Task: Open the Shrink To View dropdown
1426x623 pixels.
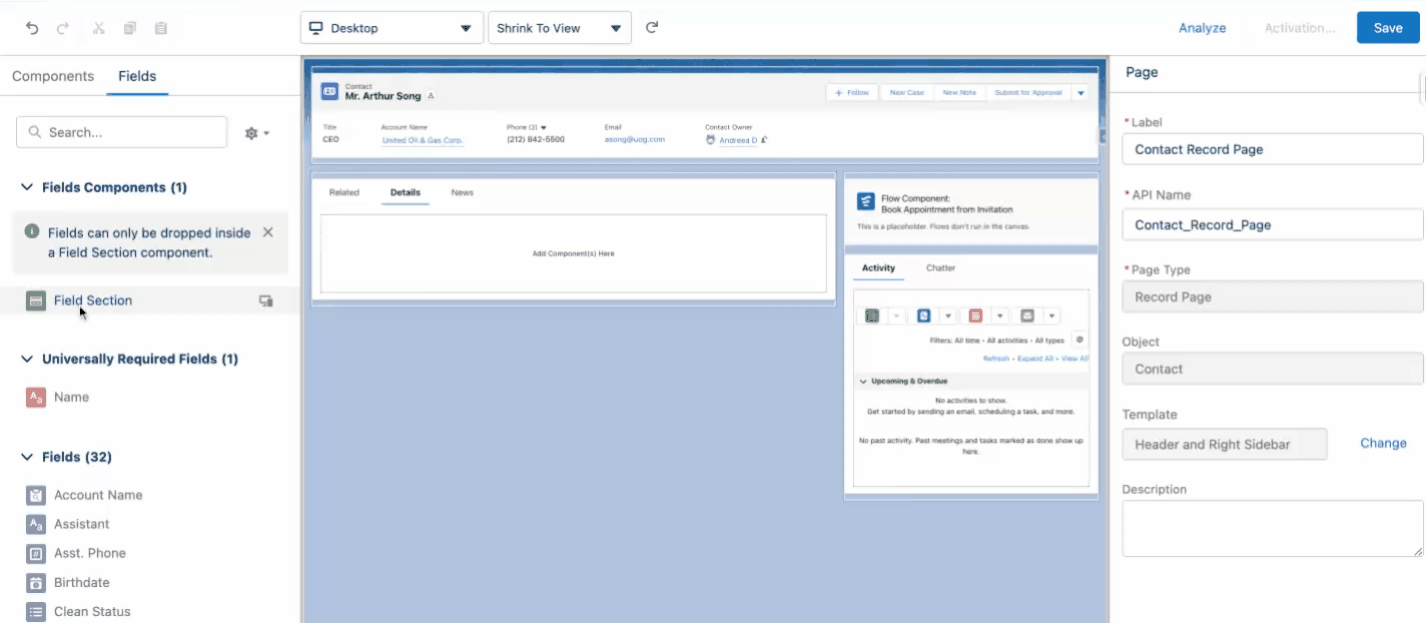Action: tap(559, 28)
